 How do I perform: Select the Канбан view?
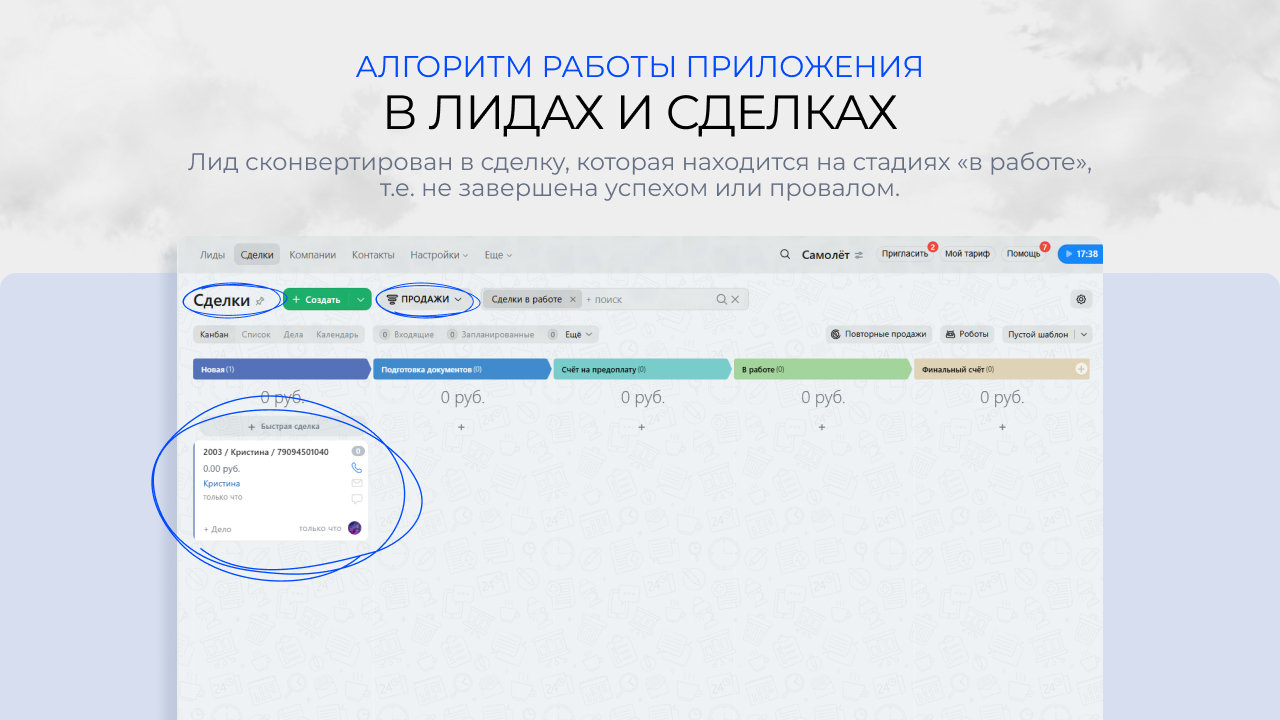214,334
